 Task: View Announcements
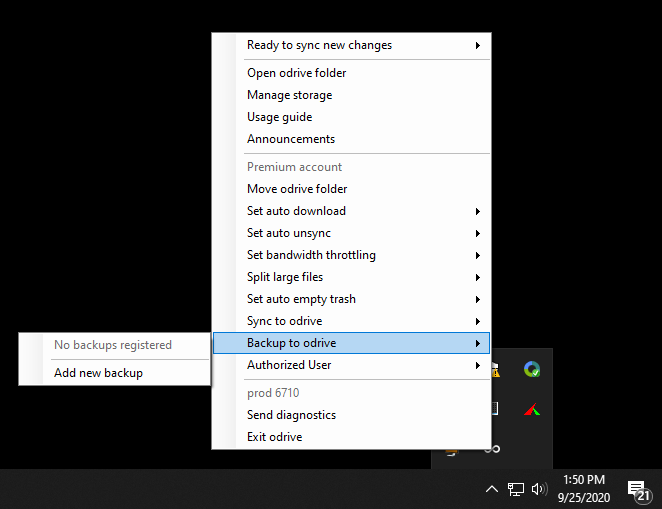tap(290, 139)
